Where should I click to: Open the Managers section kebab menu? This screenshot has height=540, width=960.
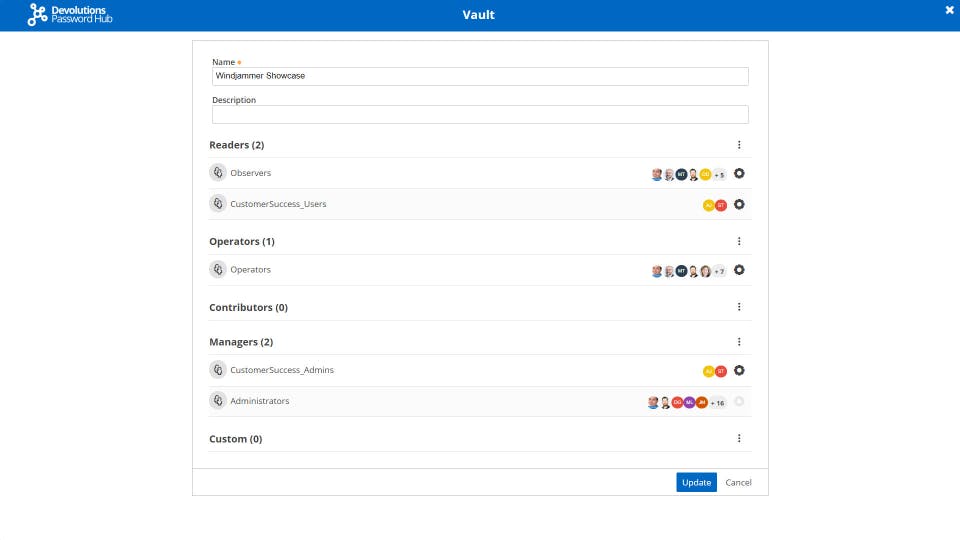click(x=739, y=342)
